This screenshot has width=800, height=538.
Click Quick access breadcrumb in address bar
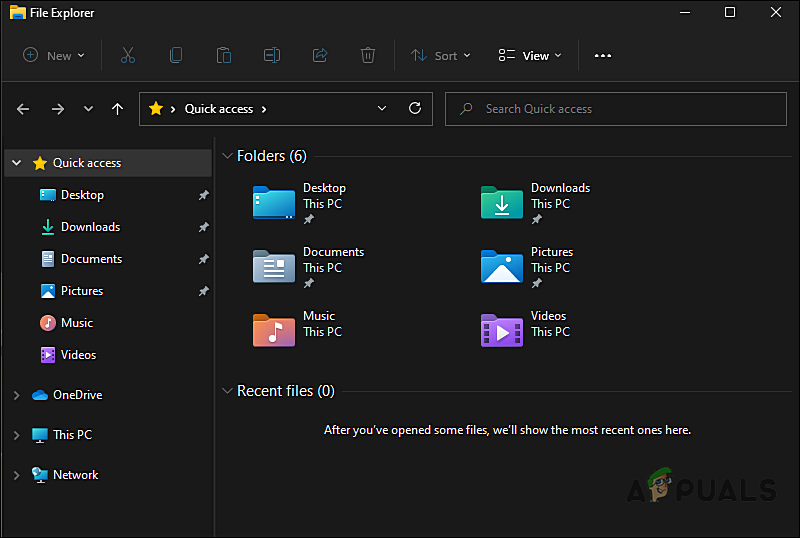tap(218, 109)
